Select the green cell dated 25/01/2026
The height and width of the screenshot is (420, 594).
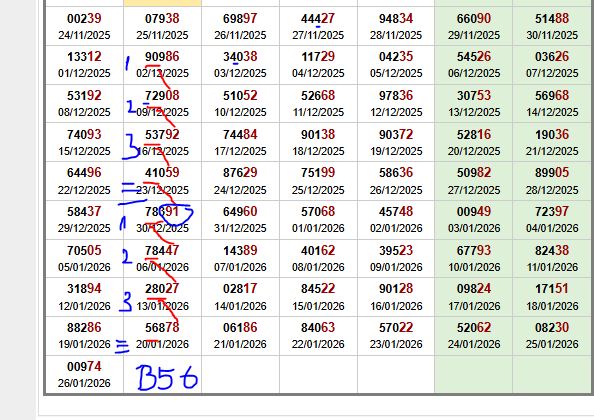point(552,336)
